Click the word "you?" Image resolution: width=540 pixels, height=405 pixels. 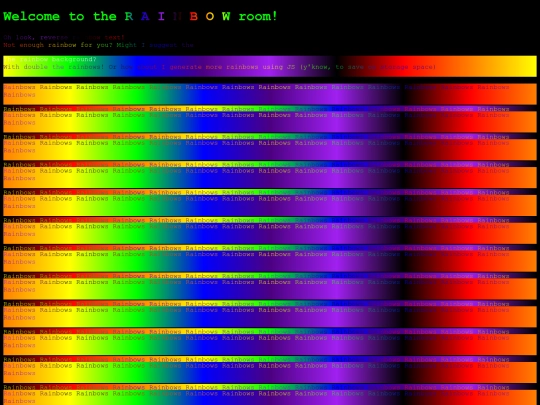coord(105,45)
